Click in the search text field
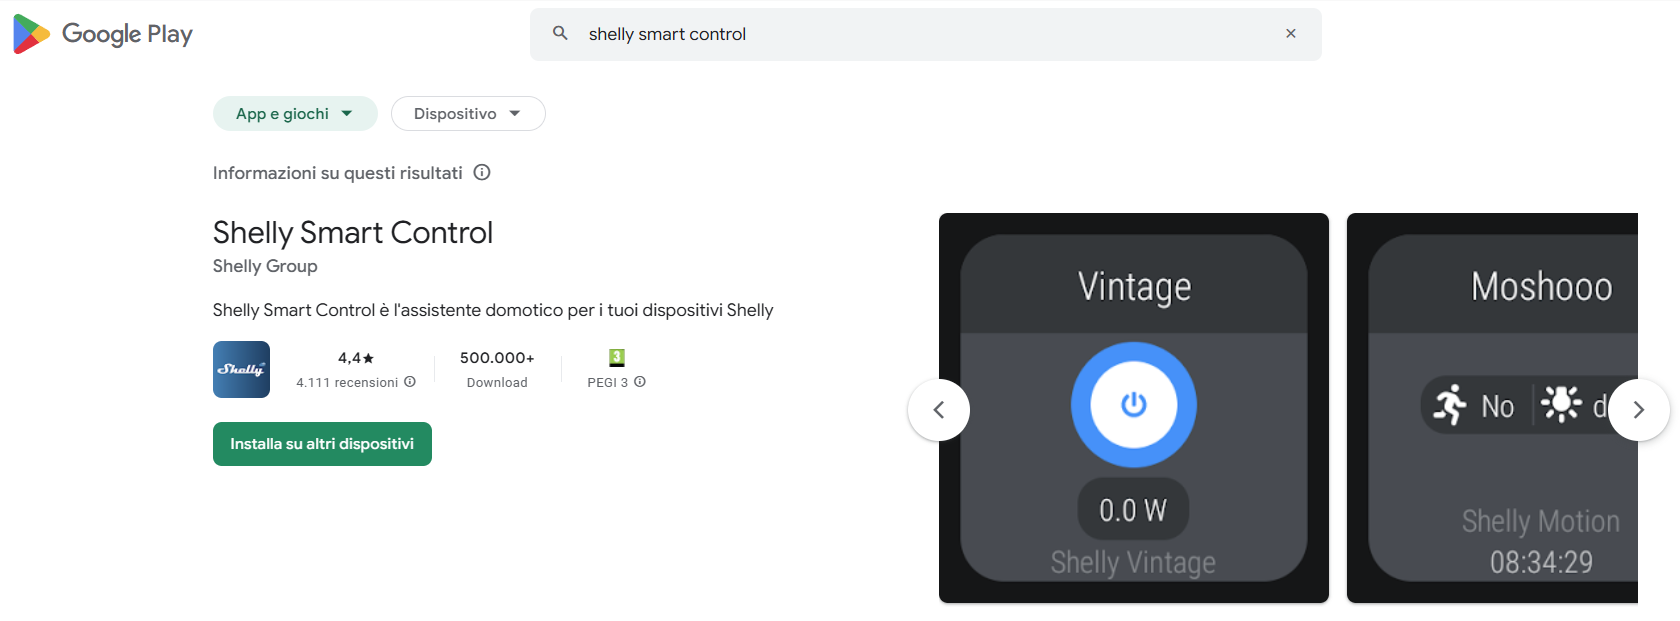 tap(900, 34)
